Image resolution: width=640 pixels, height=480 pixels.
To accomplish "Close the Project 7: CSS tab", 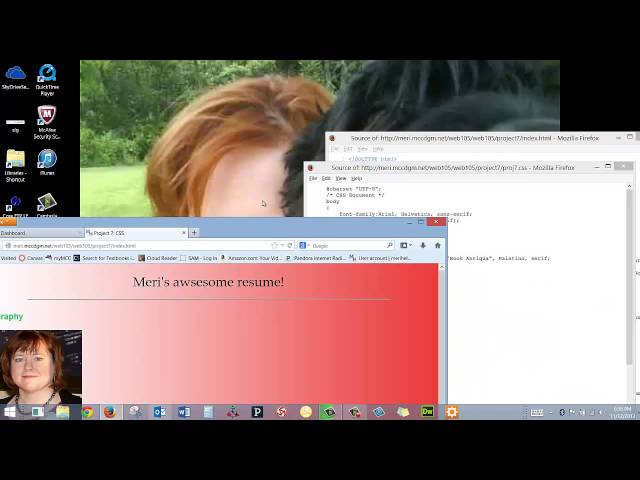I will point(184,233).
